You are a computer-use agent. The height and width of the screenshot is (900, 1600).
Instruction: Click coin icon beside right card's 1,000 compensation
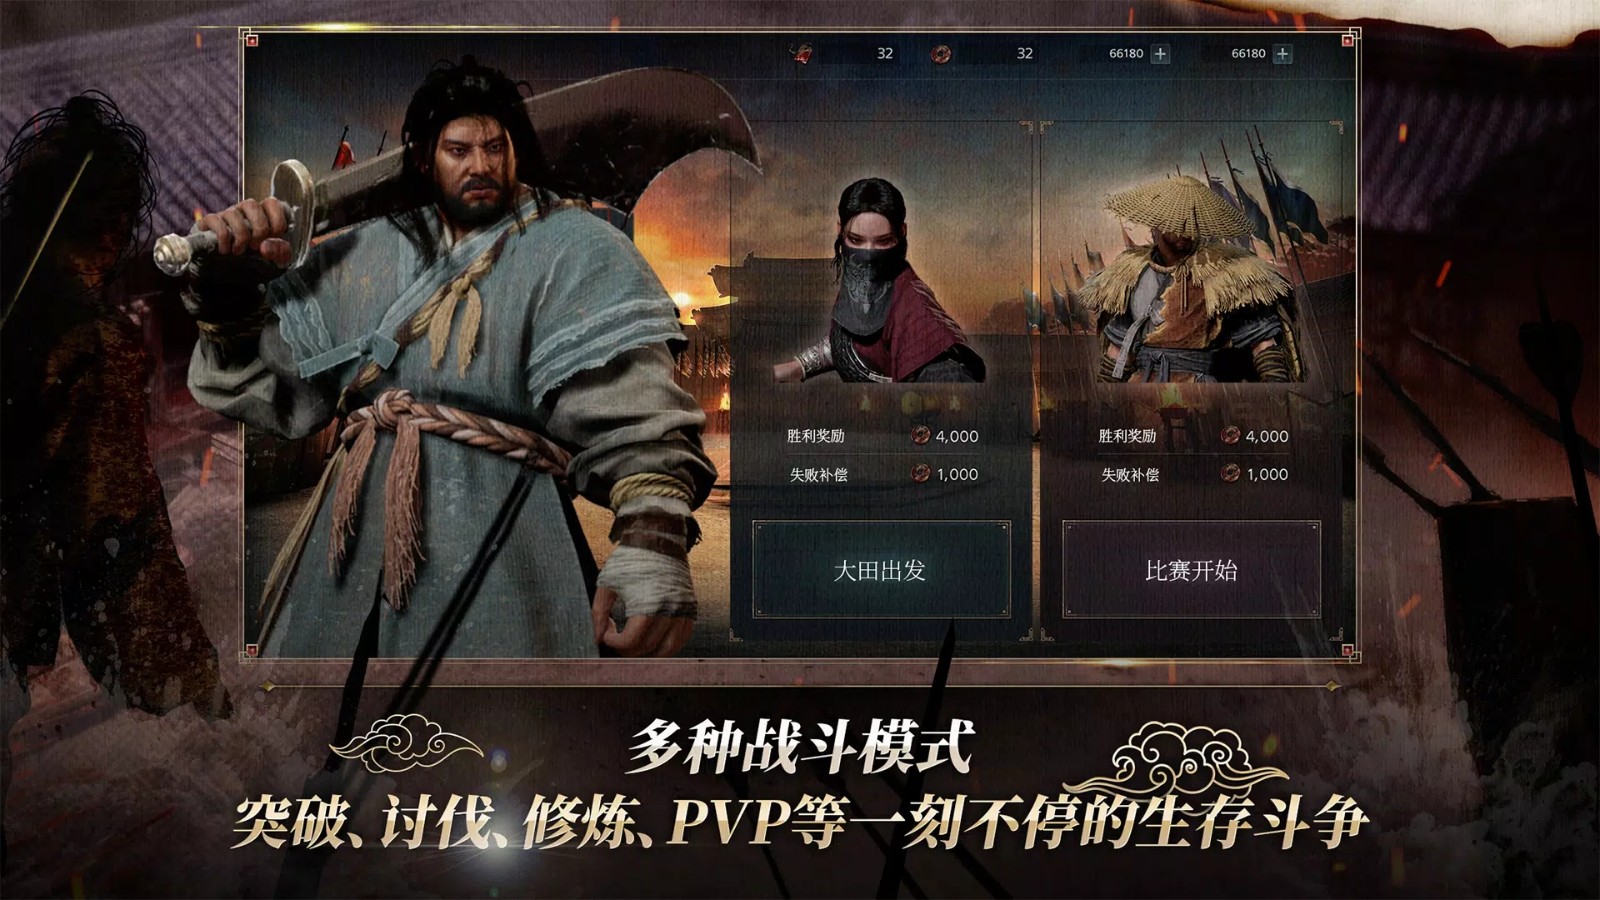pos(1231,473)
